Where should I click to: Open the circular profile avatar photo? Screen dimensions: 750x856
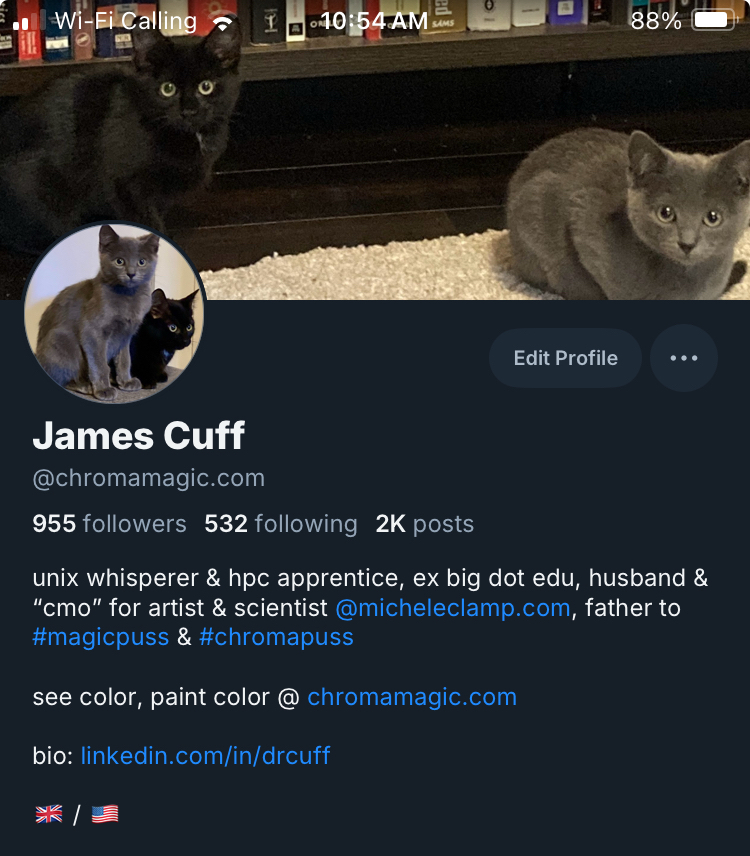[x=115, y=313]
